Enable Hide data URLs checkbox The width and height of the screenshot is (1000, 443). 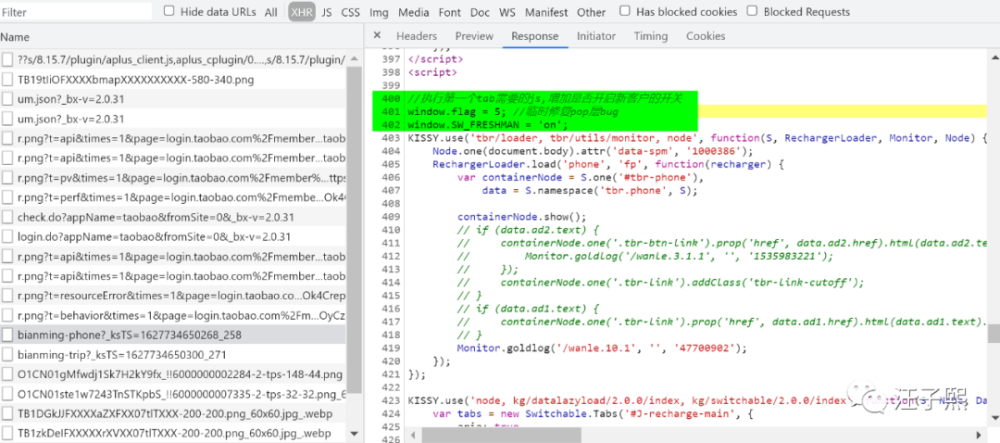tap(169, 11)
